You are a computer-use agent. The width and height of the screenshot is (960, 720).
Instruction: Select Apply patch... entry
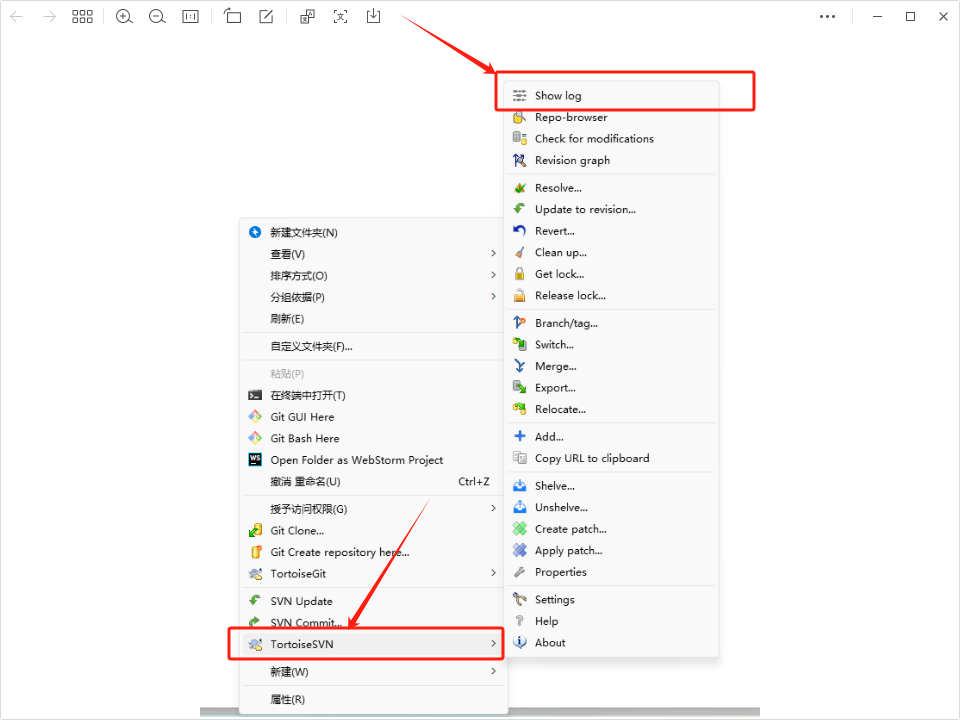[x=612, y=550]
